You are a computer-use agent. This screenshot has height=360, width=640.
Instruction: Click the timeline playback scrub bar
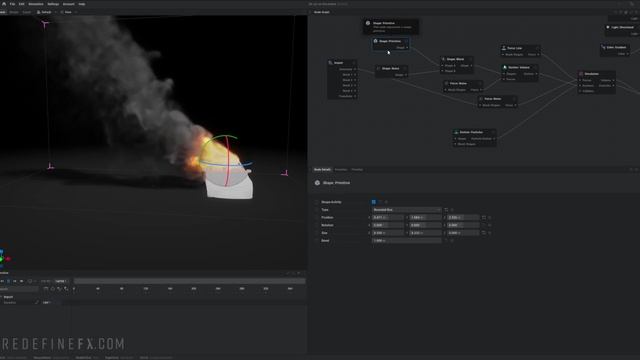point(189,281)
